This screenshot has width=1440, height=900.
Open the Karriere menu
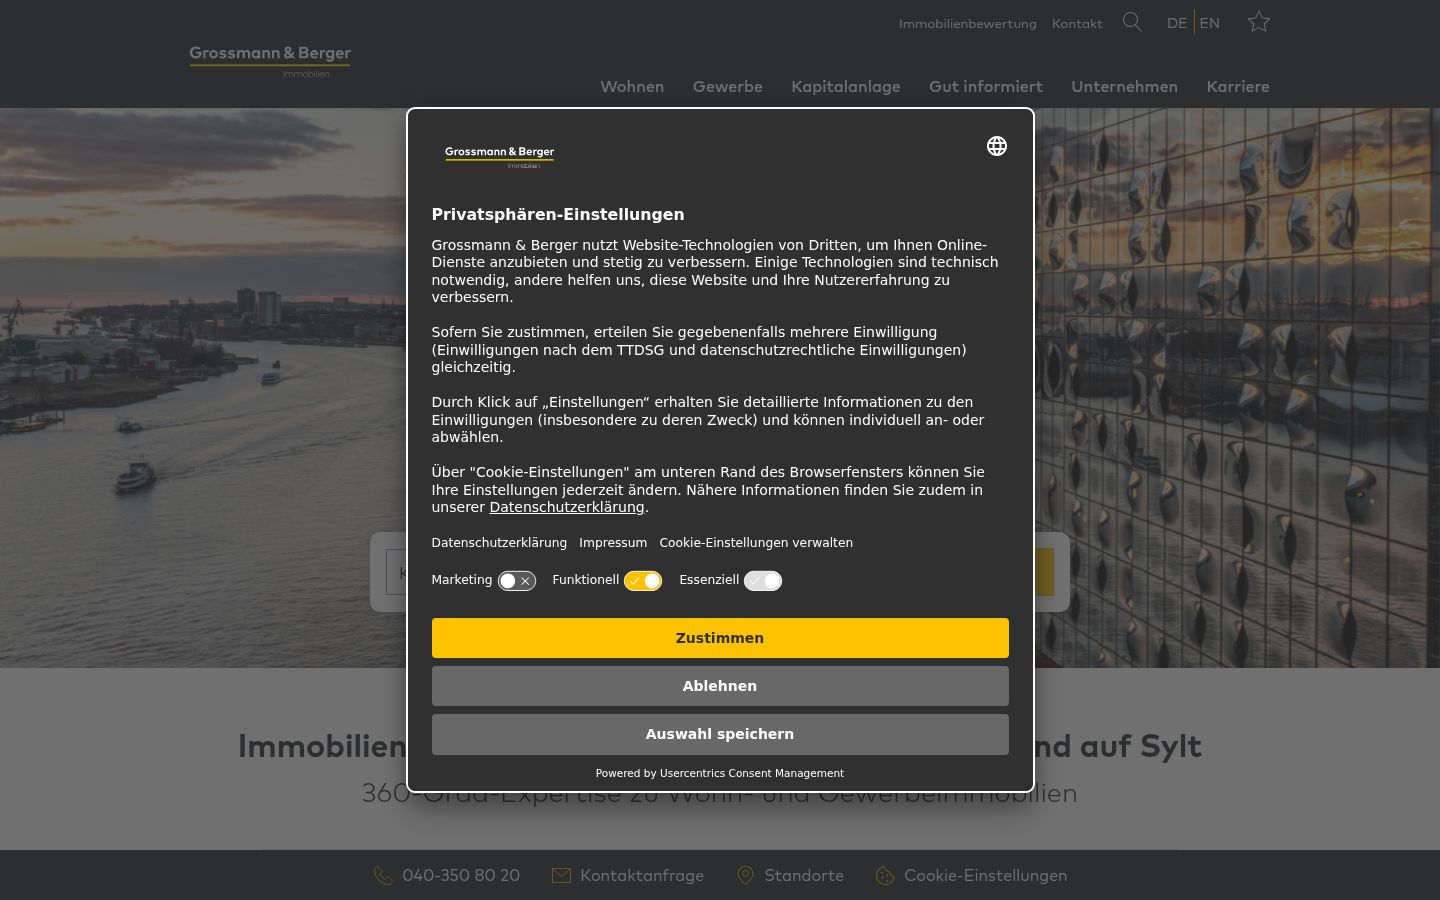coord(1238,87)
